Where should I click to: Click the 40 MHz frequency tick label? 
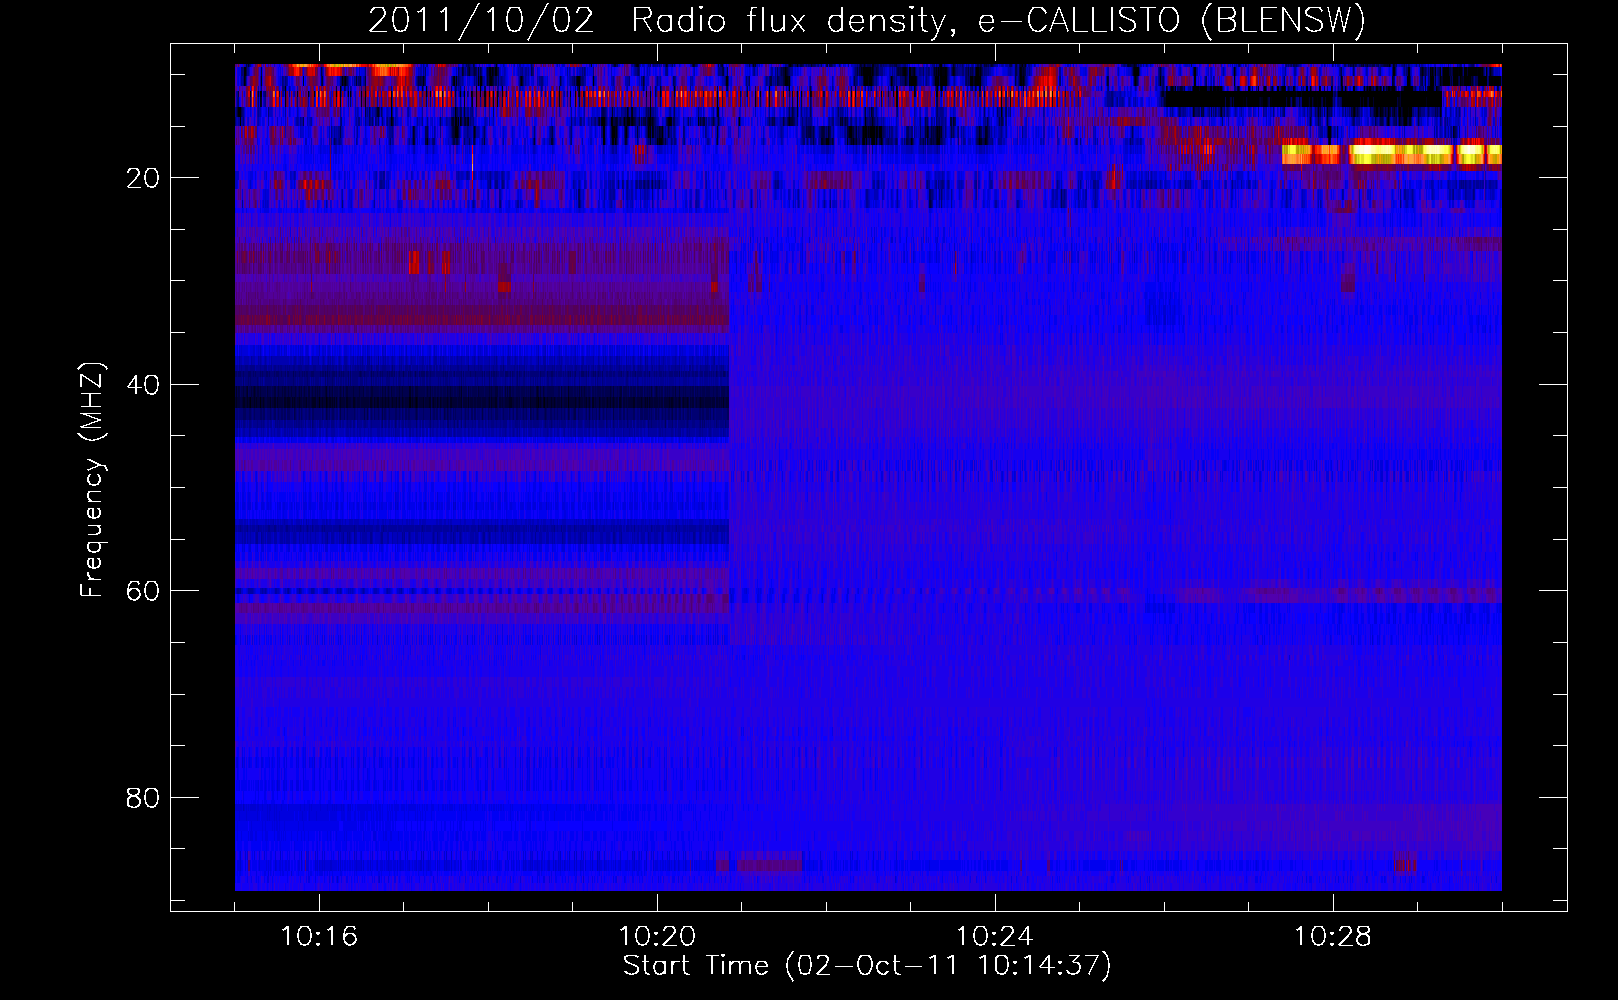[143, 385]
